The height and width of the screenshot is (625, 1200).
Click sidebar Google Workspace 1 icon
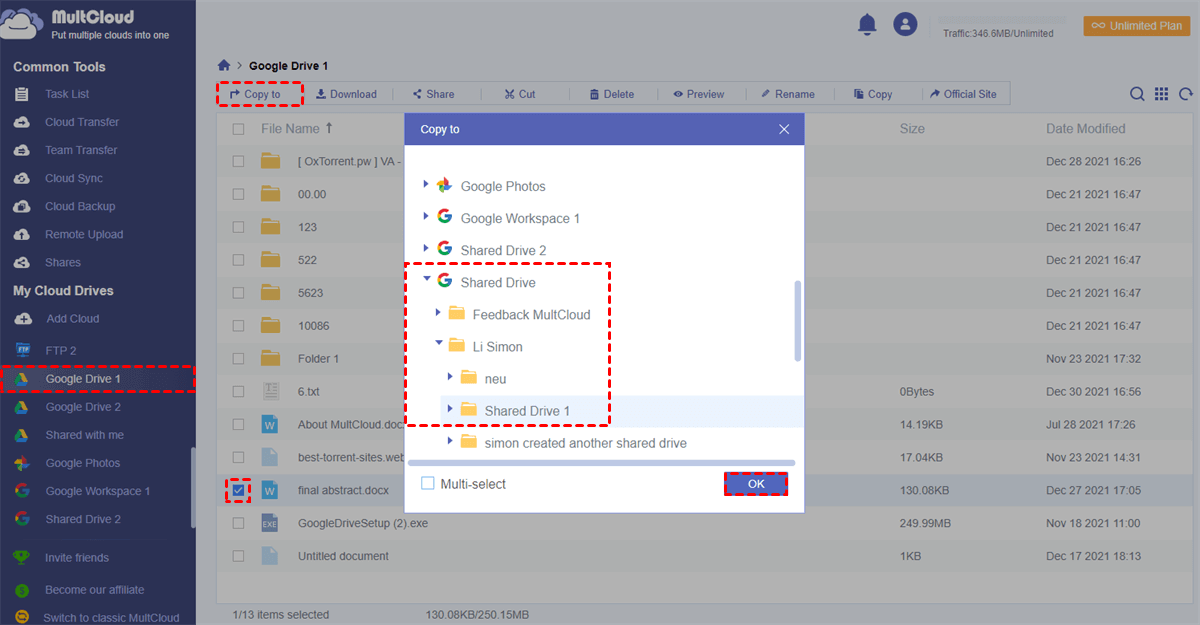[22, 491]
